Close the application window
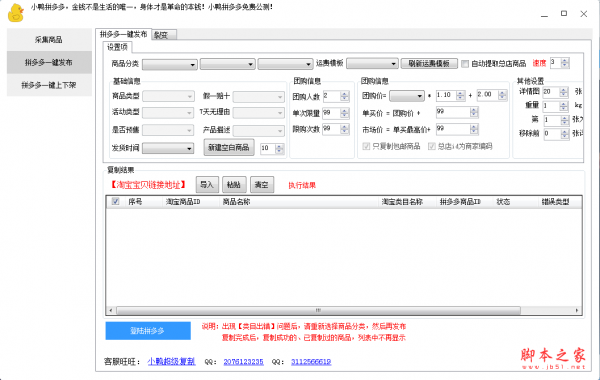 (x=584, y=14)
